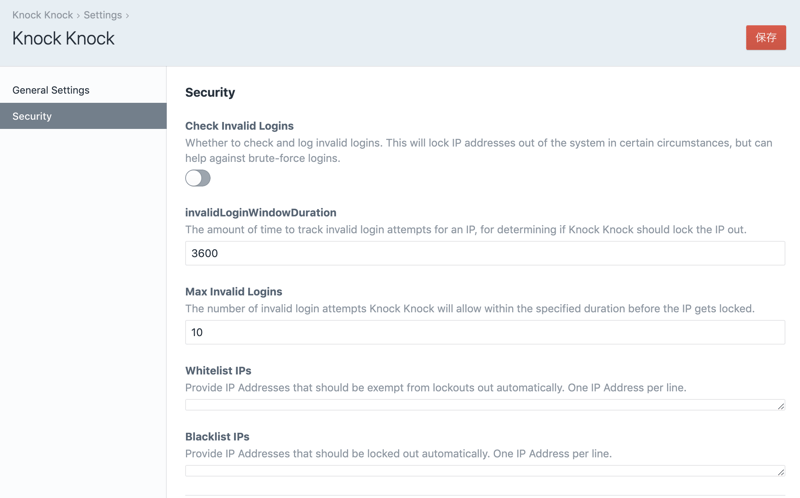Go to Knock Knock in the breadcrumb
The width and height of the screenshot is (800, 498).
pyautogui.click(x=42, y=15)
